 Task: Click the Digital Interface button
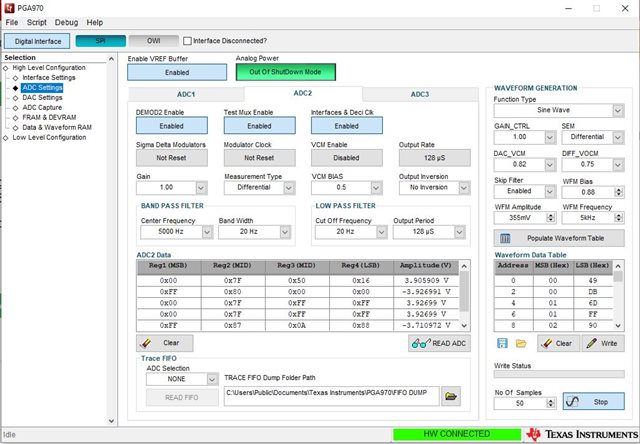(37, 41)
